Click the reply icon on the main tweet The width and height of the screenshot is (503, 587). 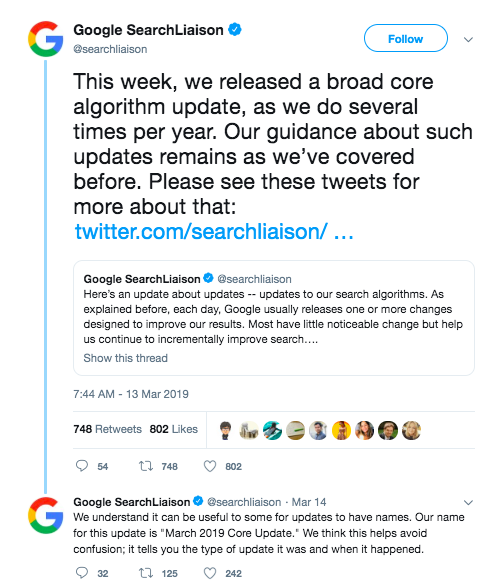pos(82,466)
